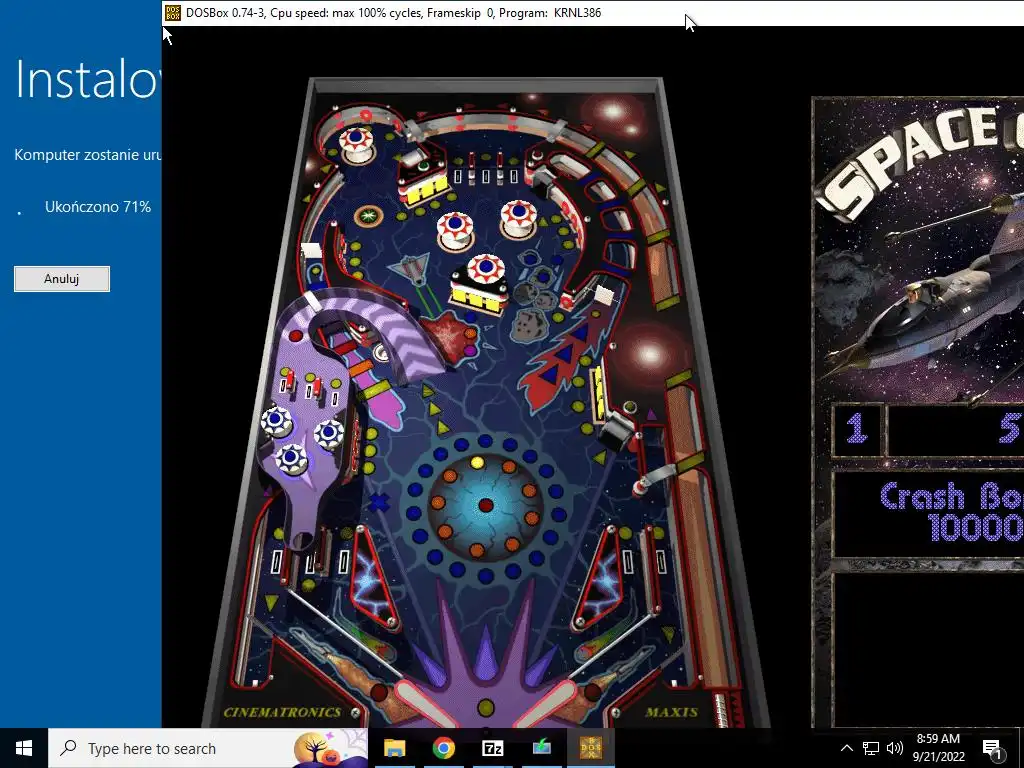The height and width of the screenshot is (768, 1024).
Task: Click the top-left red bumper
Action: point(357,144)
